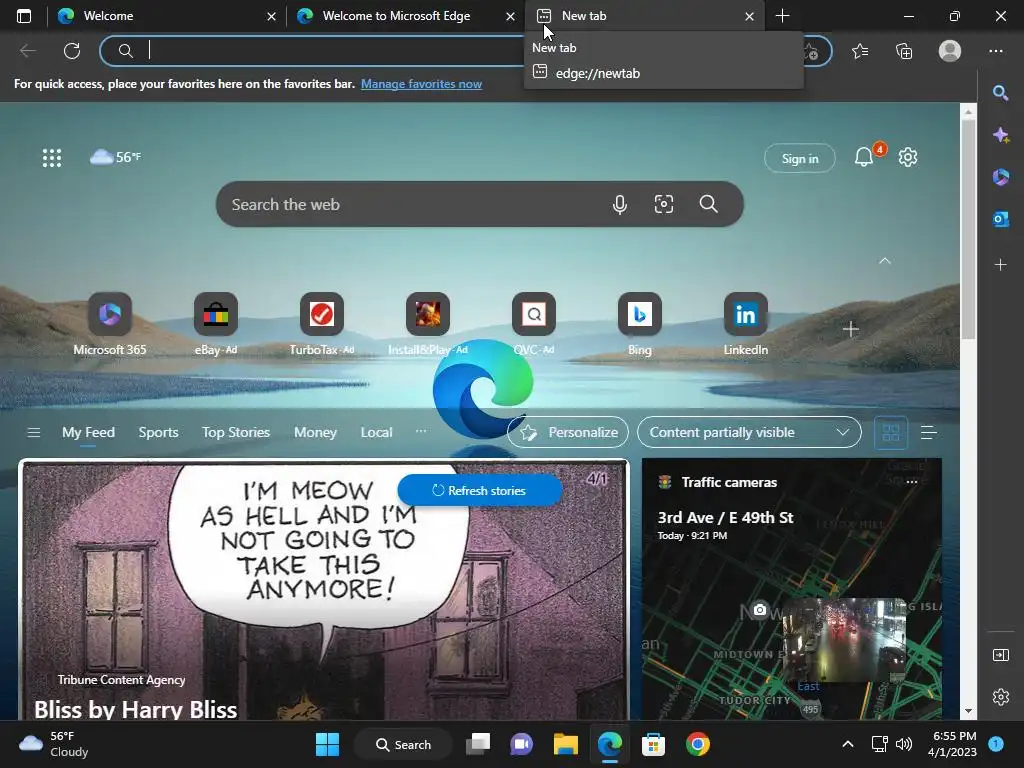Open the TurboTax quick link tile
Viewport: 1024px width, 768px height.
321,324
